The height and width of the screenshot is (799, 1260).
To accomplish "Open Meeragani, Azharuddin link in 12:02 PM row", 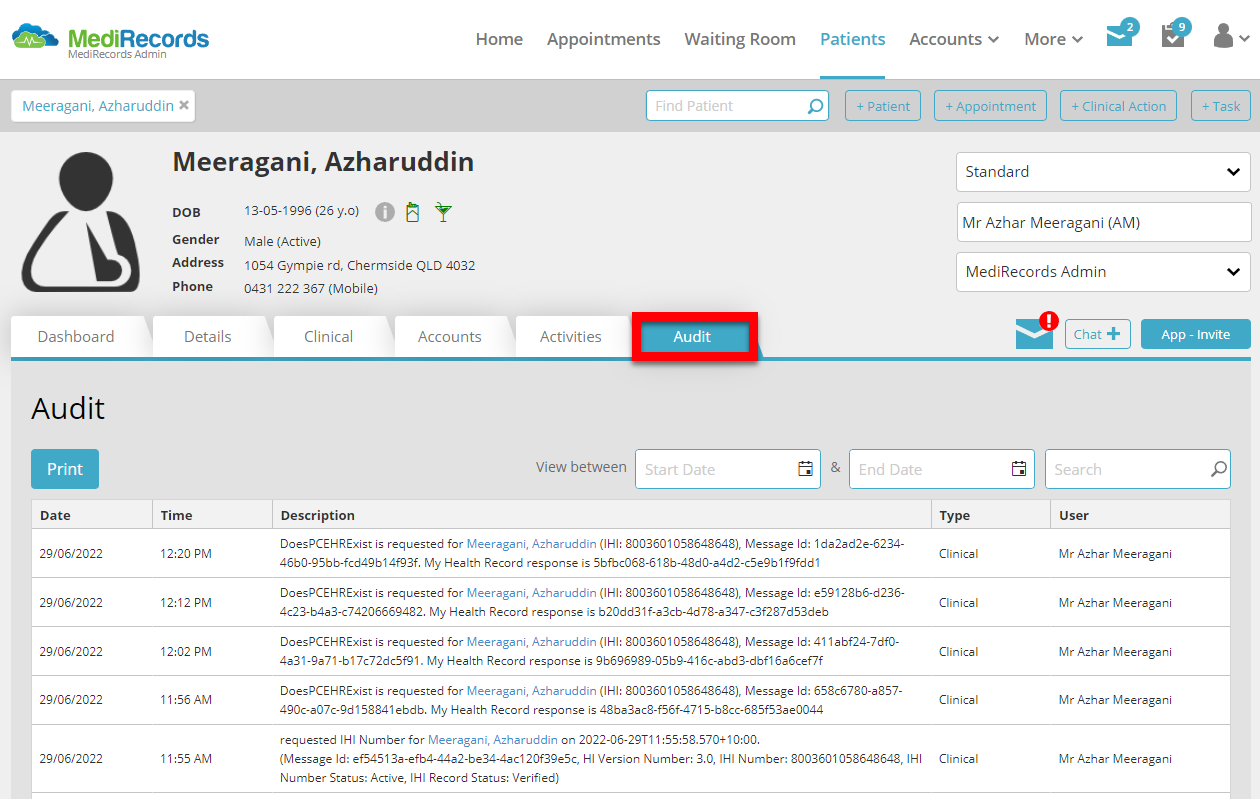I will [532, 642].
